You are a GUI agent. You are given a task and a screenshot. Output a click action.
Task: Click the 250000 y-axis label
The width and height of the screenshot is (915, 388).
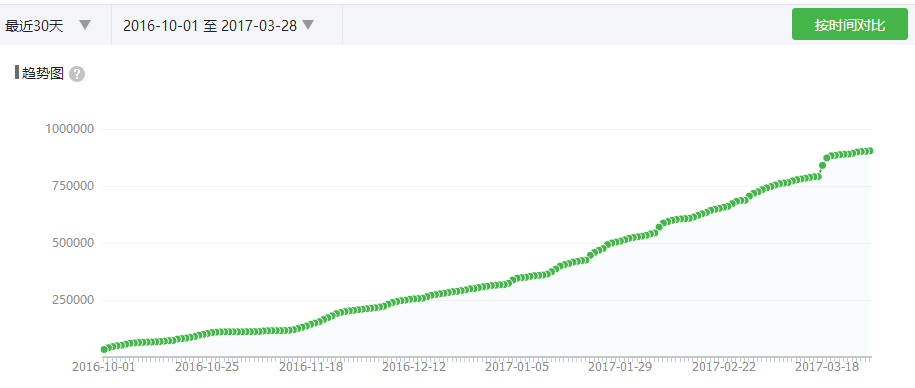(x=72, y=300)
